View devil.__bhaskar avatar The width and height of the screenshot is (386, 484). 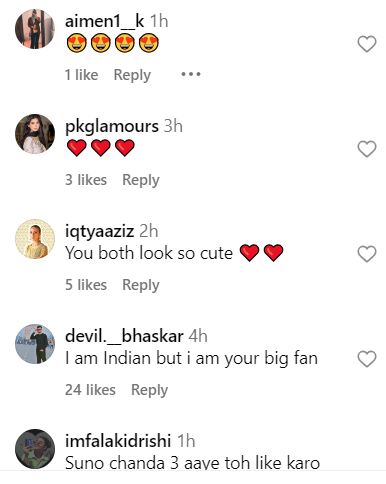tap(35, 344)
